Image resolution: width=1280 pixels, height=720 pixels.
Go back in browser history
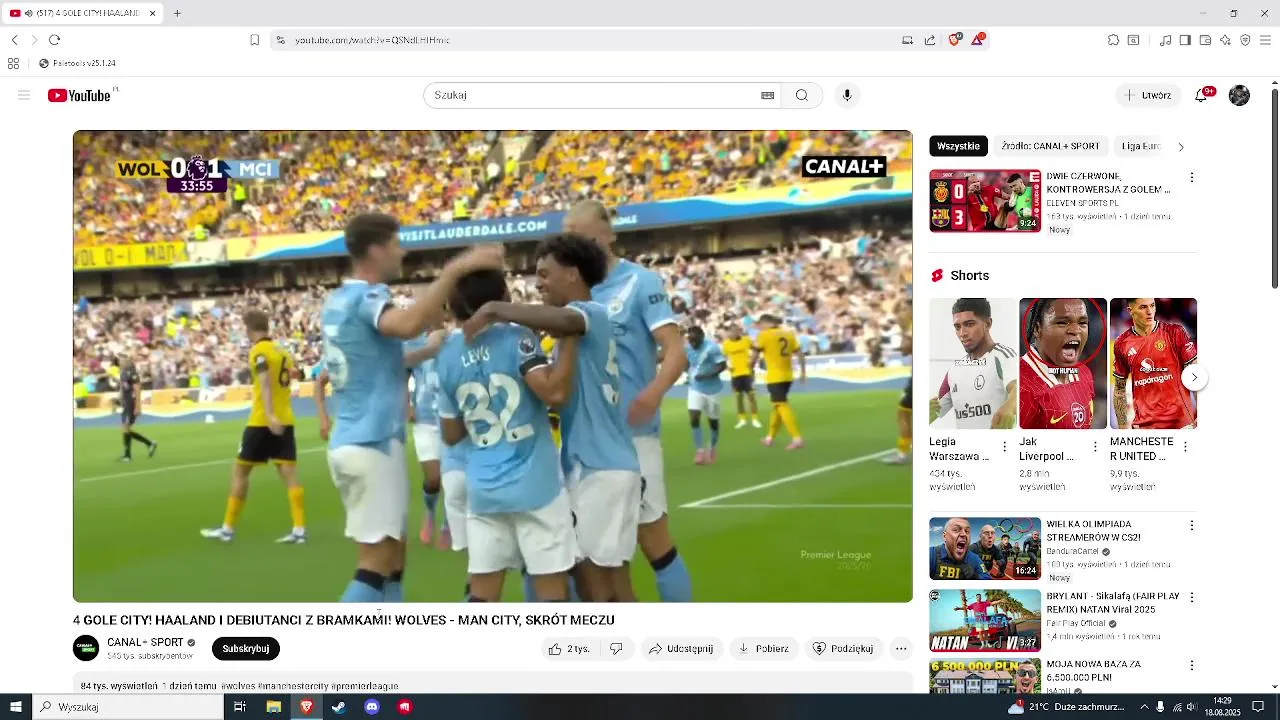[x=14, y=40]
